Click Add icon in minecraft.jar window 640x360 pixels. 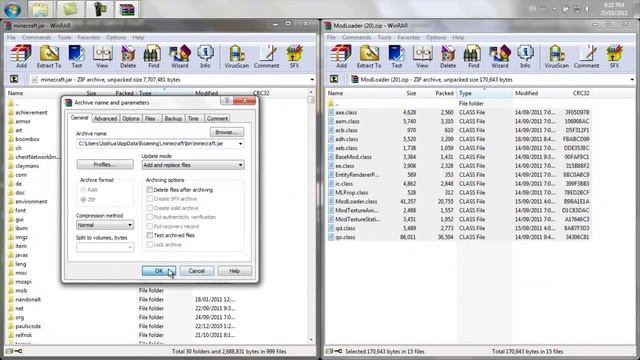tap(21, 56)
